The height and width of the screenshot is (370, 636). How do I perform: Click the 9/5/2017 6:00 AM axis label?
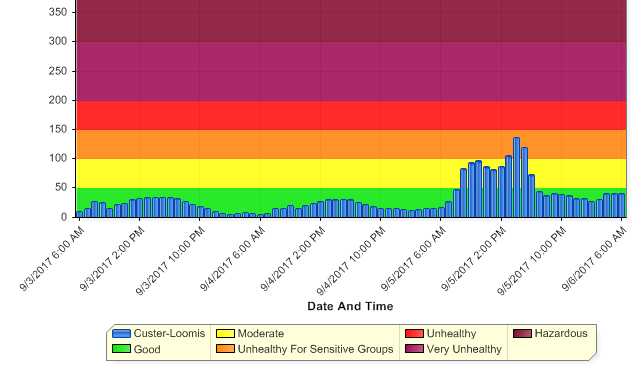point(414,258)
